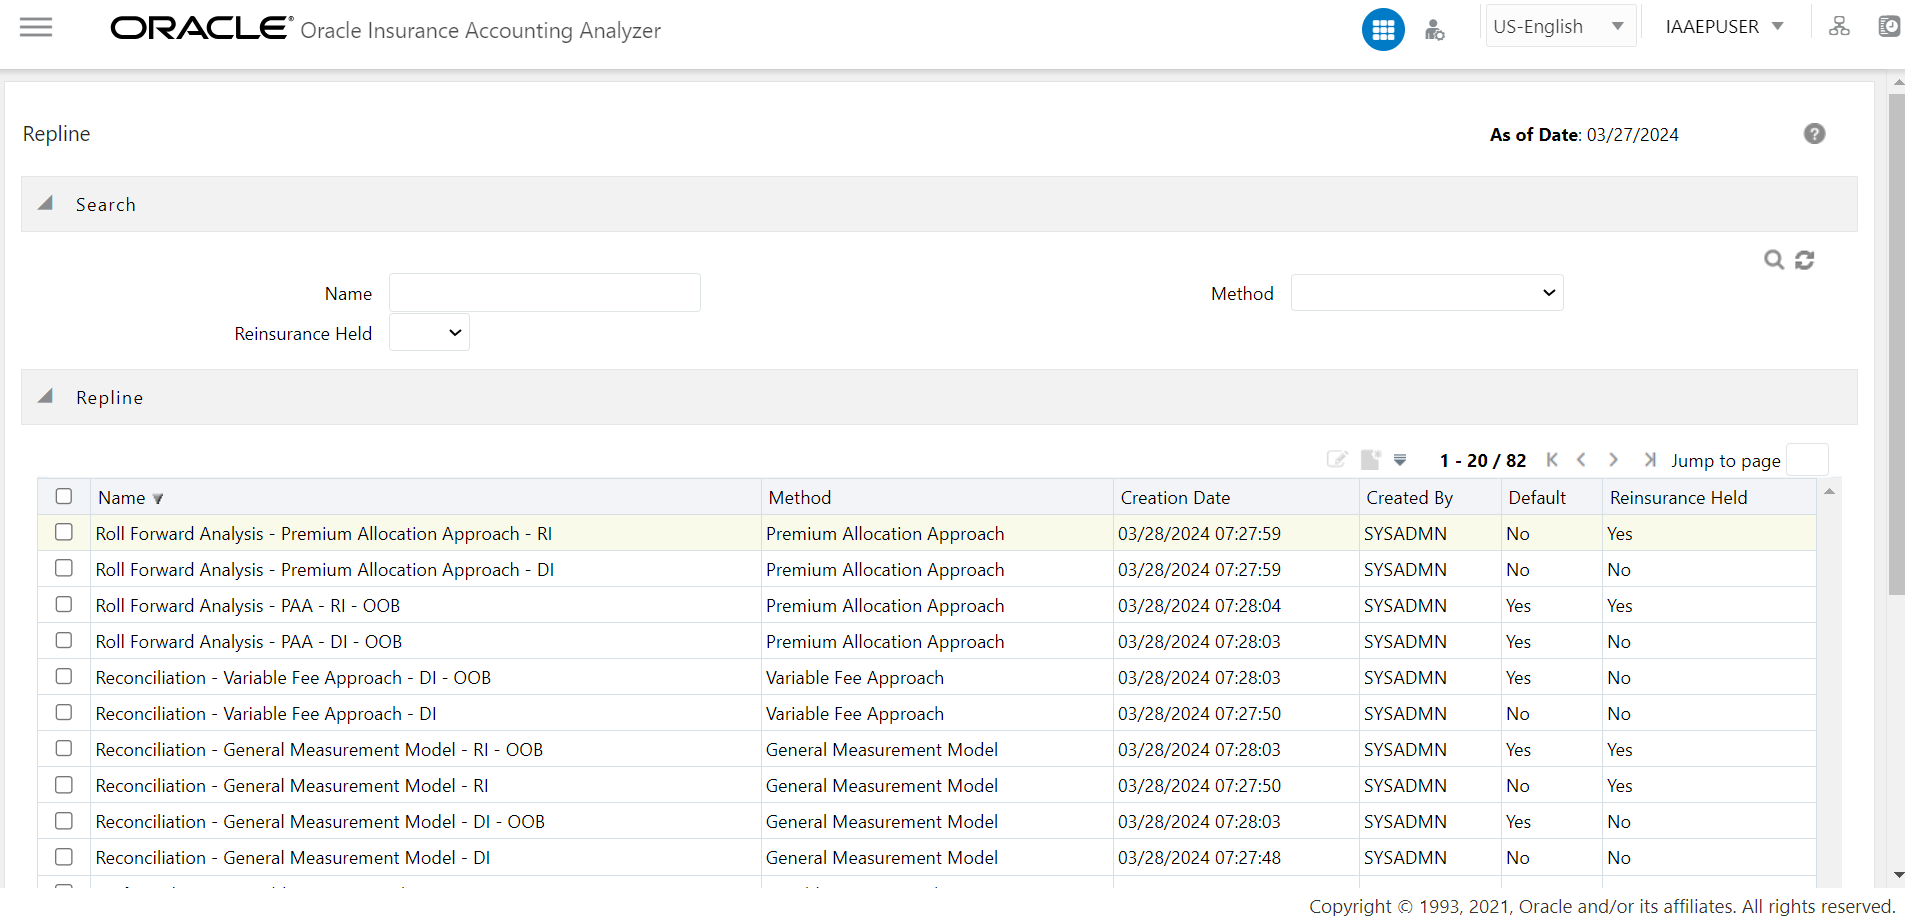The width and height of the screenshot is (1905, 916).
Task: Open Reconciliation - General Measurement Model - DI - OOB
Action: [320, 822]
